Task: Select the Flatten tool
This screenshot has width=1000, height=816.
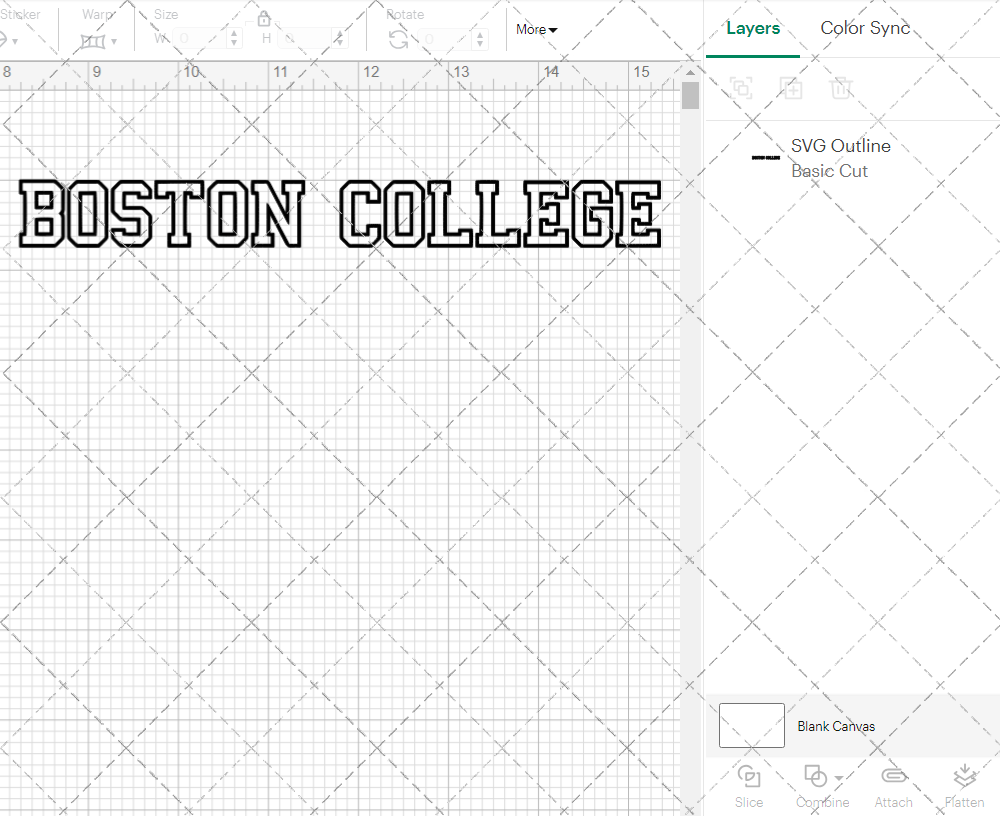Action: pos(964,786)
